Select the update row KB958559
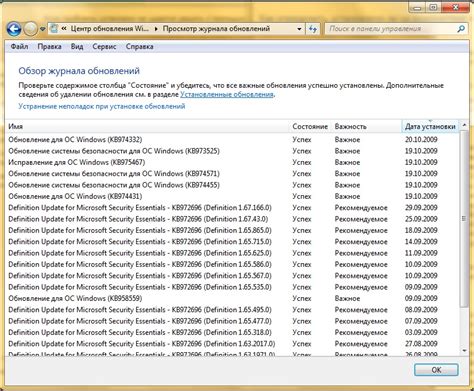The image size is (474, 391). tap(232, 298)
